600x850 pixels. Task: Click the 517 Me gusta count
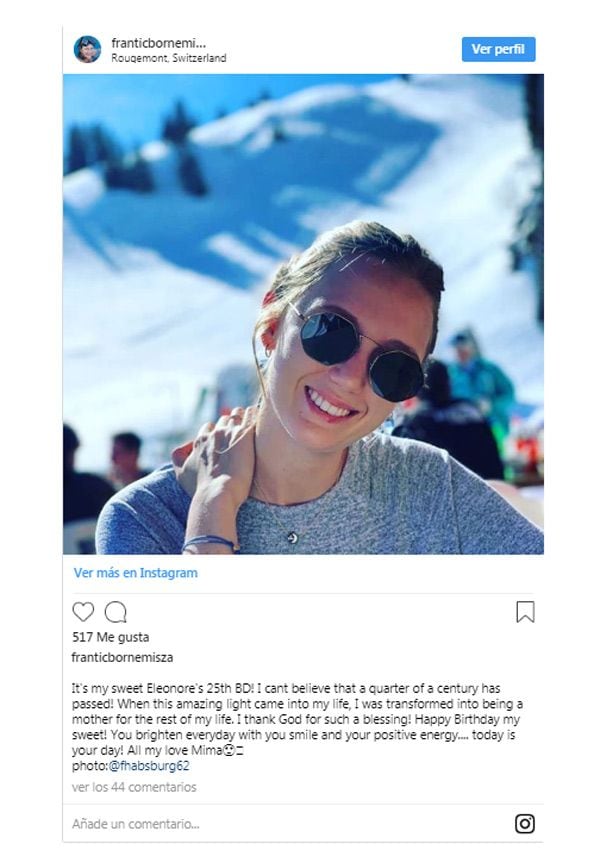tap(111, 637)
